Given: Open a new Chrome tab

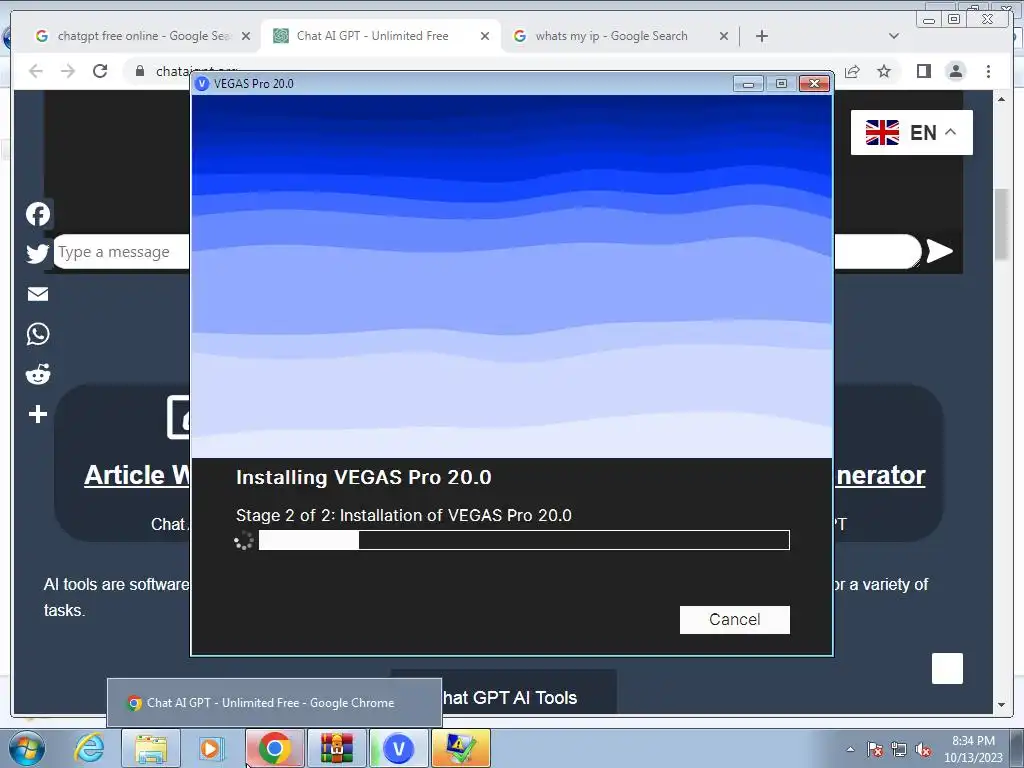Looking at the screenshot, I should click(x=761, y=36).
